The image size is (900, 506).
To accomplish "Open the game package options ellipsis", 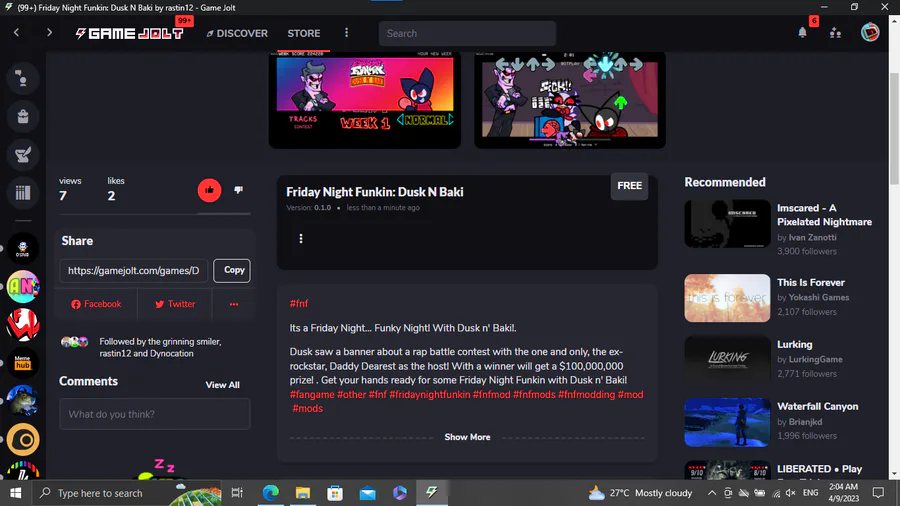I will [301, 239].
